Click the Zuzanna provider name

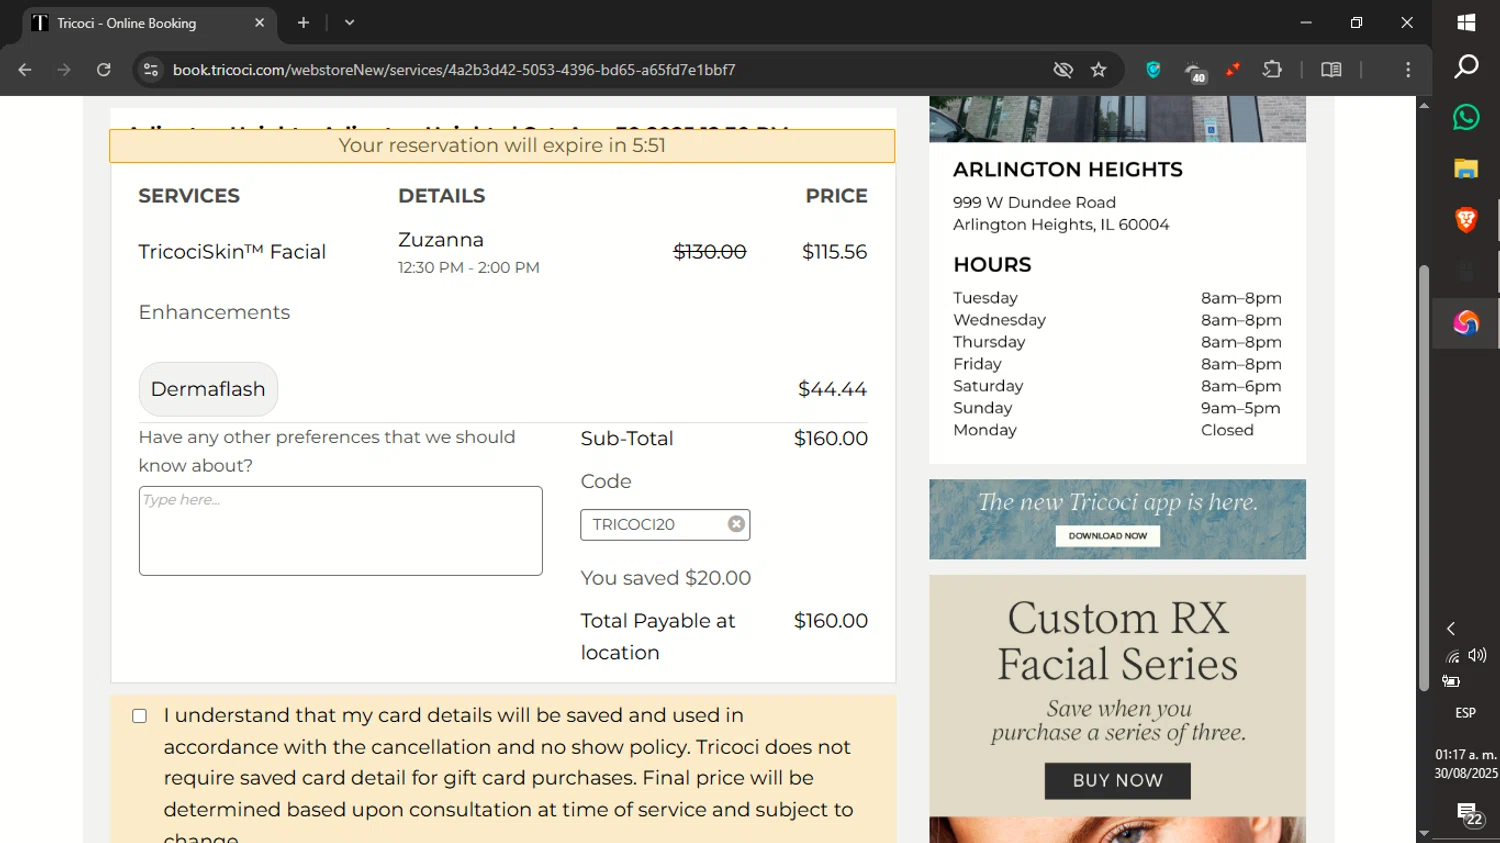pyautogui.click(x=441, y=240)
